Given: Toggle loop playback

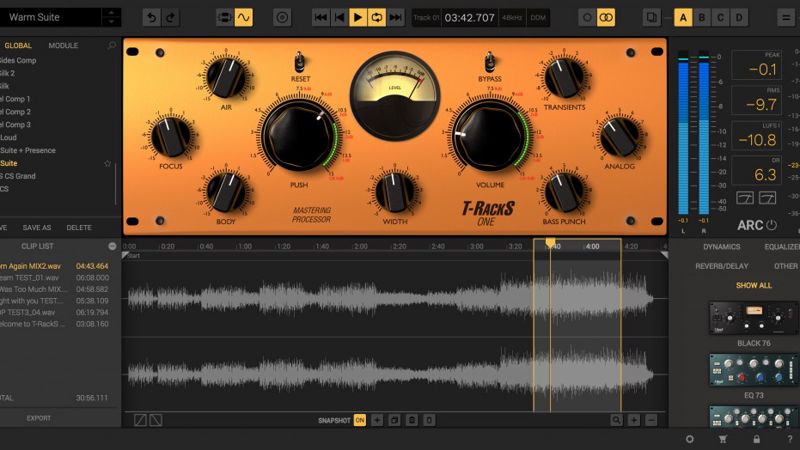Looking at the screenshot, I should 377,18.
